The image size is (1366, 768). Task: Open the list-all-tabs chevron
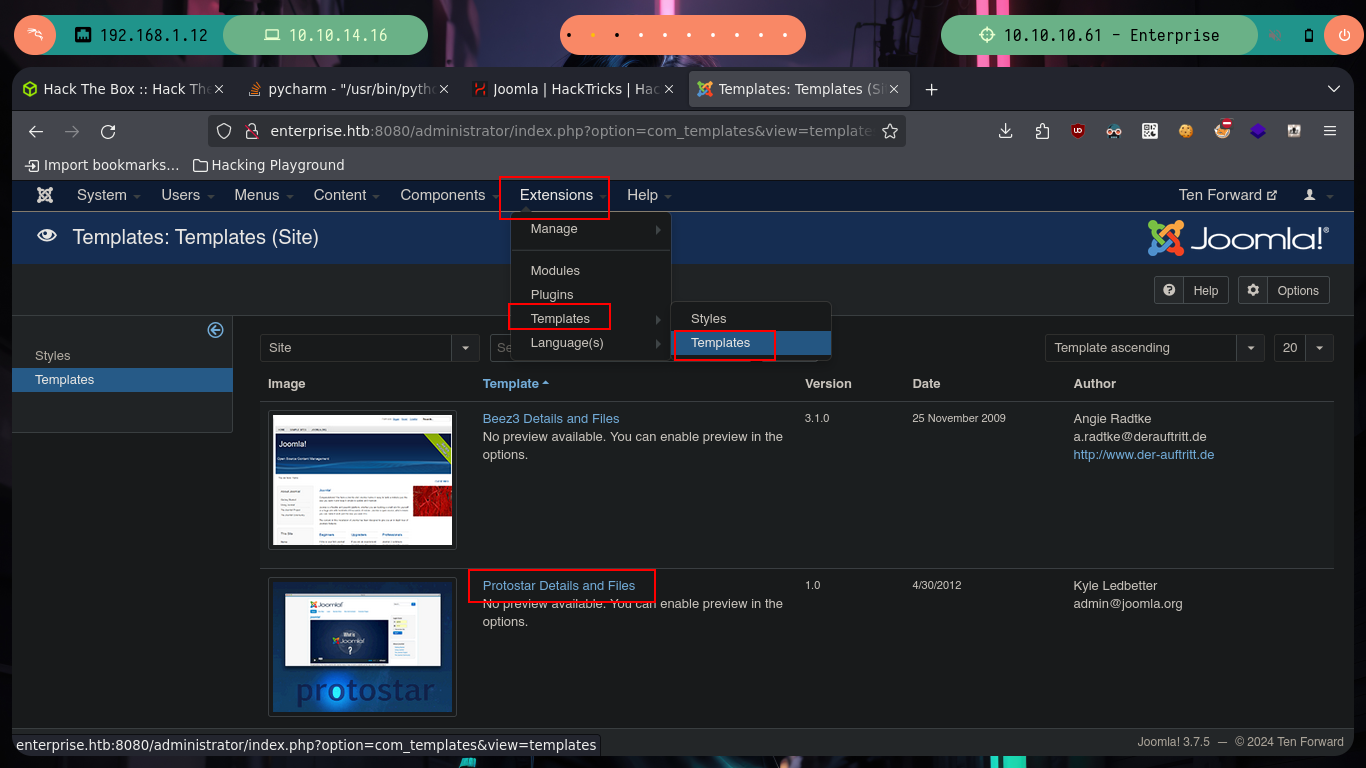pos(1333,89)
